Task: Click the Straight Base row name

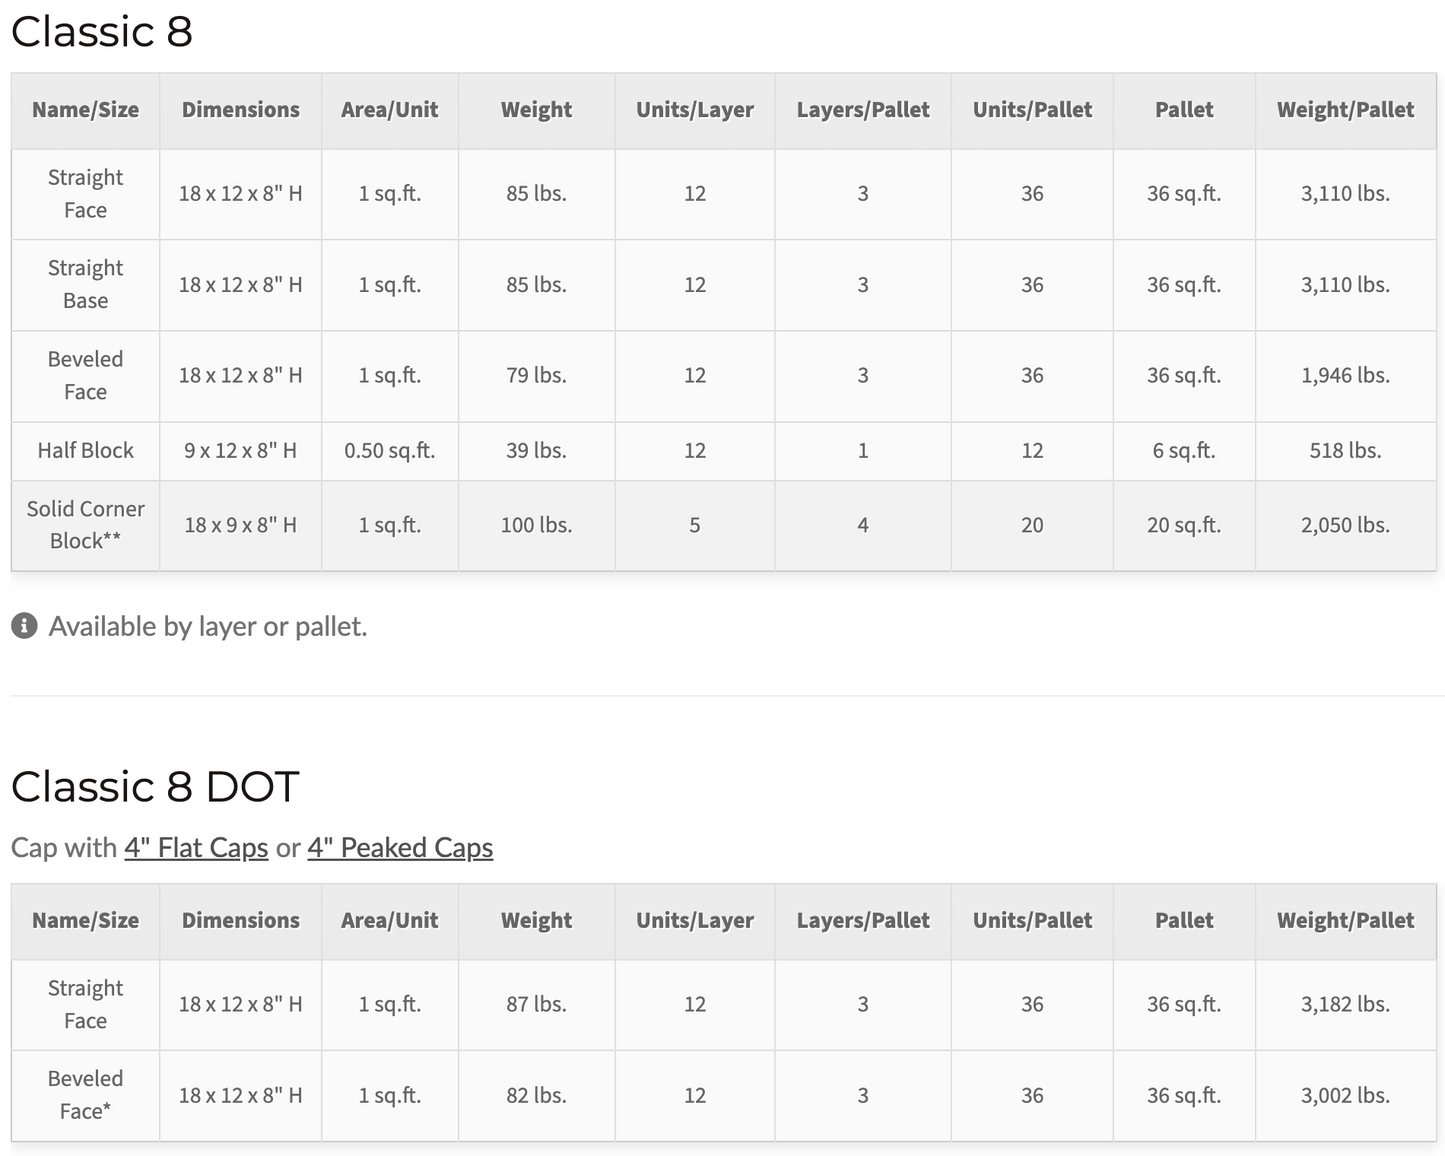Action: pos(85,285)
